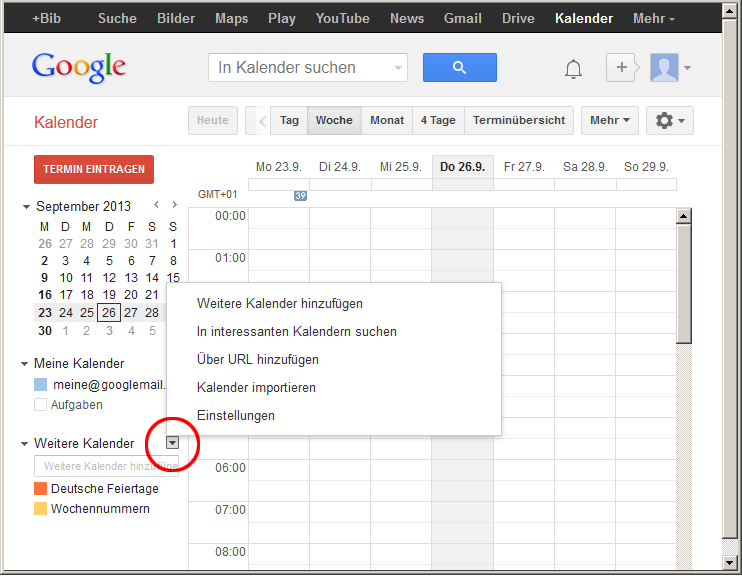
Task: Choose Über URL hinzufügen menu entry
Action: pyautogui.click(x=258, y=359)
